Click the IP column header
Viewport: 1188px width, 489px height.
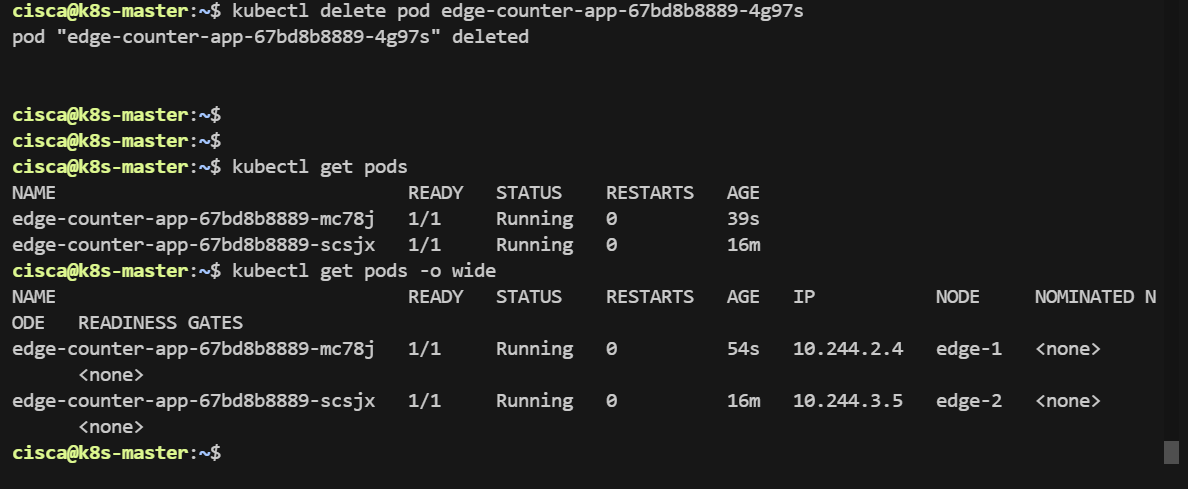point(804,297)
